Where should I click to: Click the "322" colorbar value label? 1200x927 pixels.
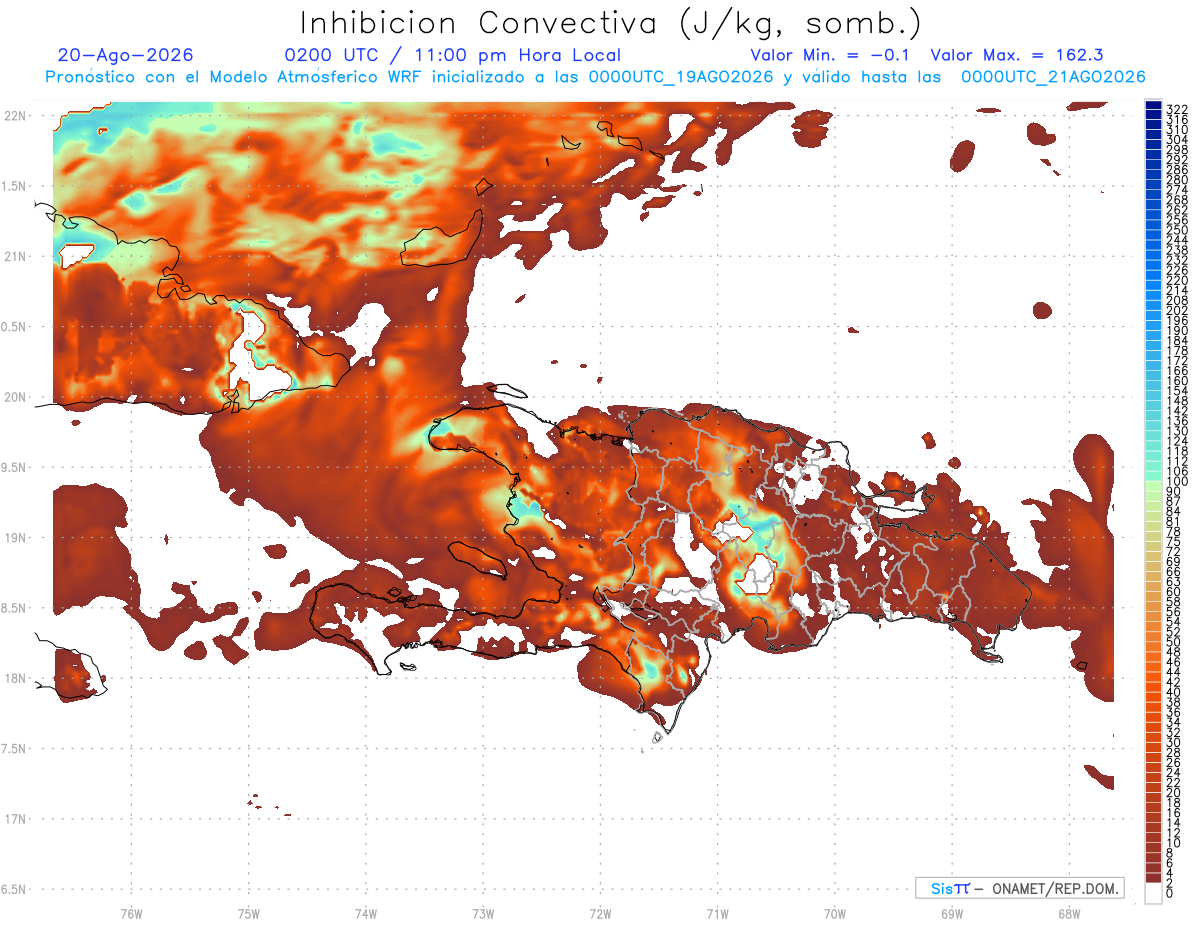pyautogui.click(x=1176, y=109)
